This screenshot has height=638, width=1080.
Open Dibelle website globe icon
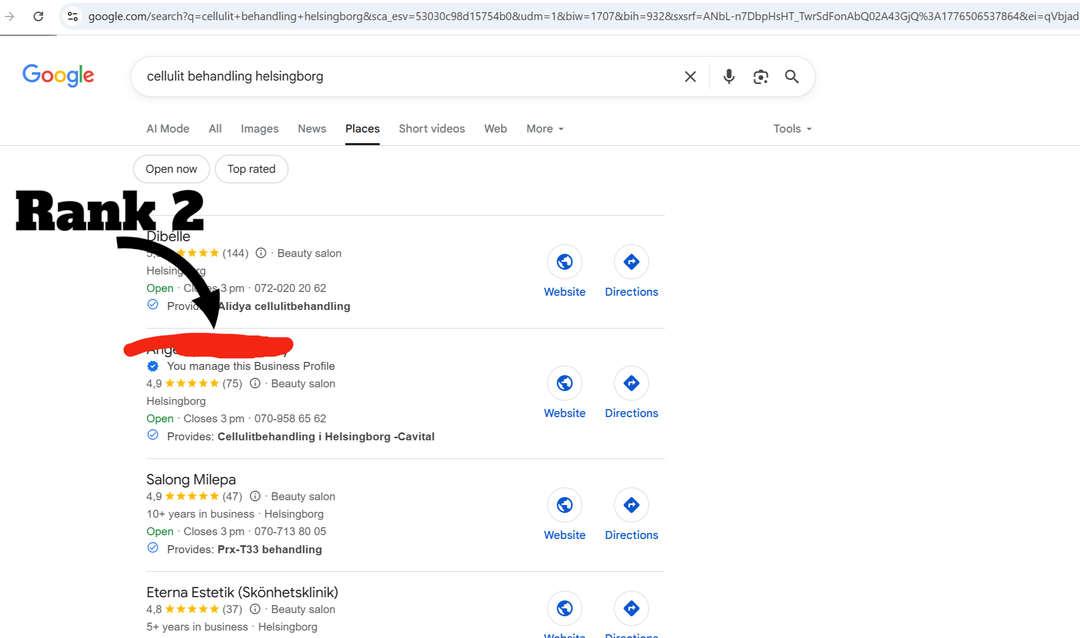[565, 262]
